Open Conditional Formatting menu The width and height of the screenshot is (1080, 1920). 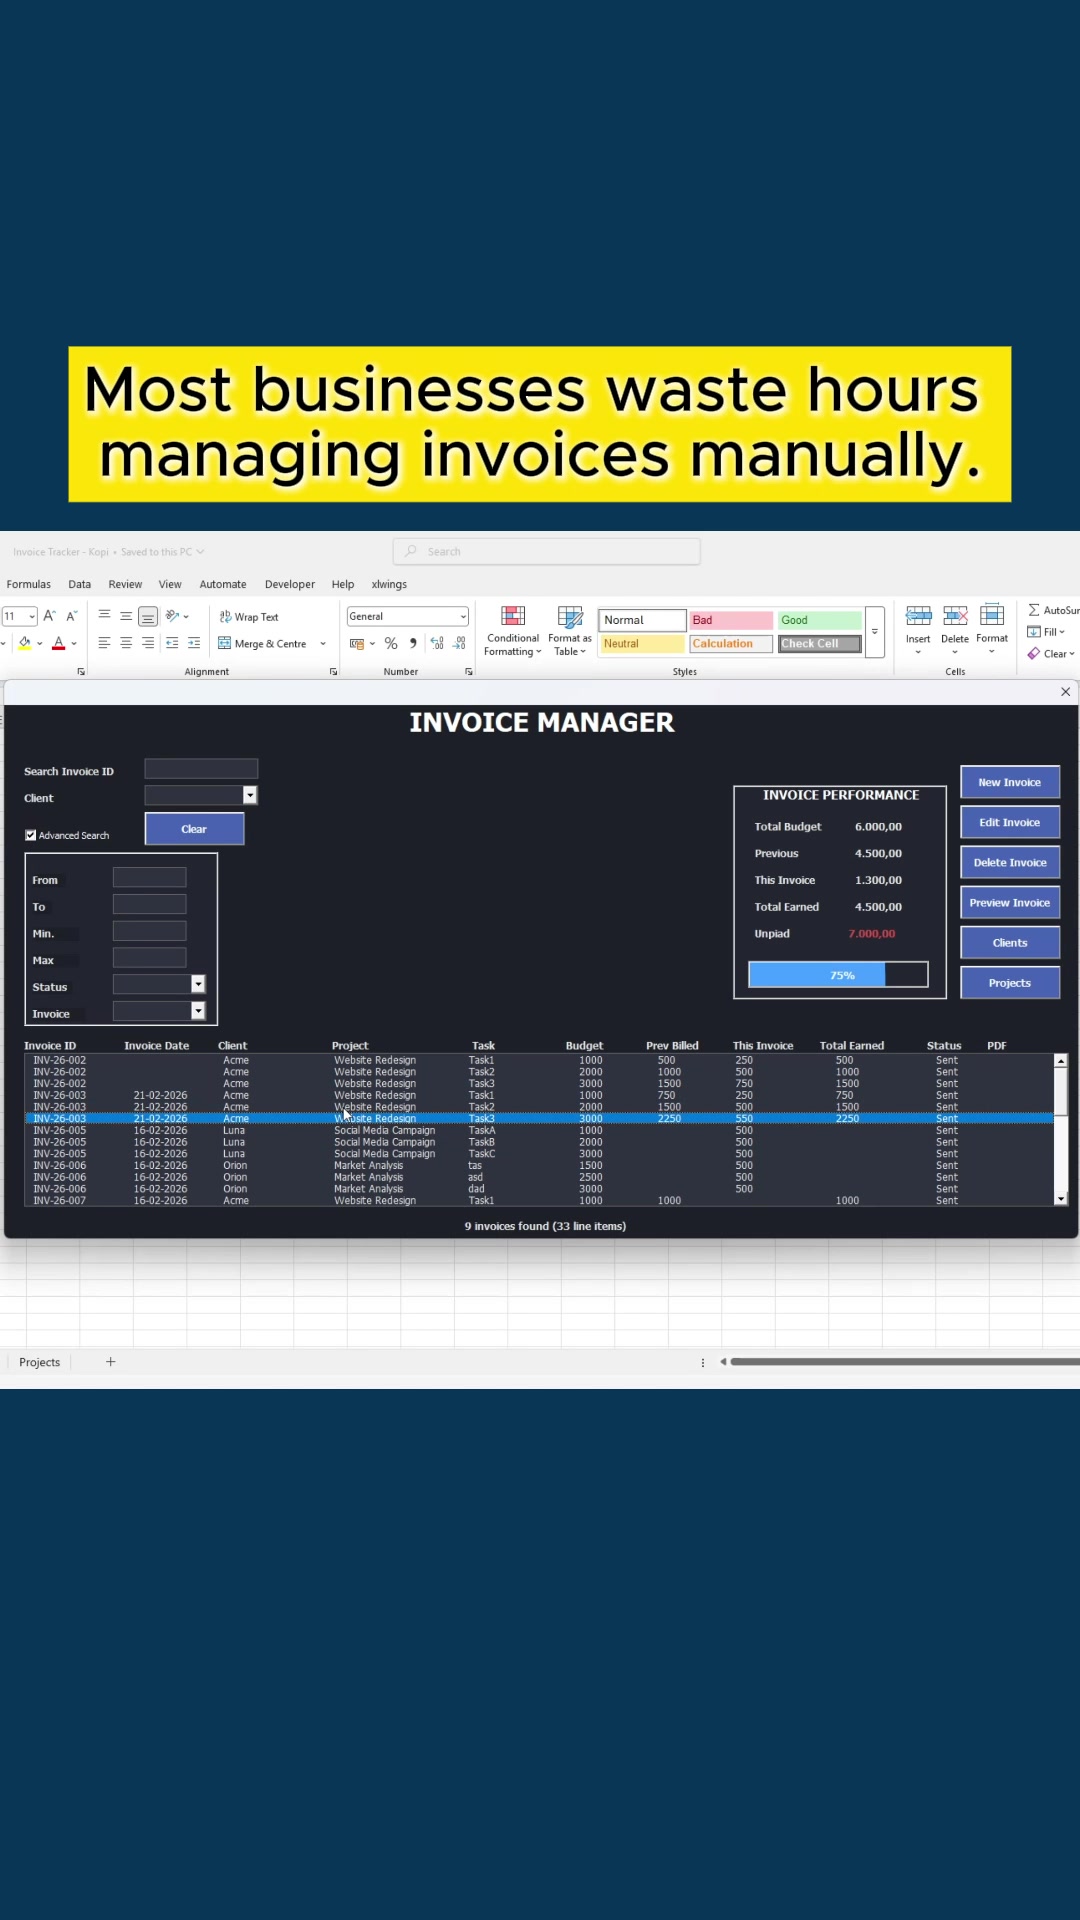[x=513, y=630]
